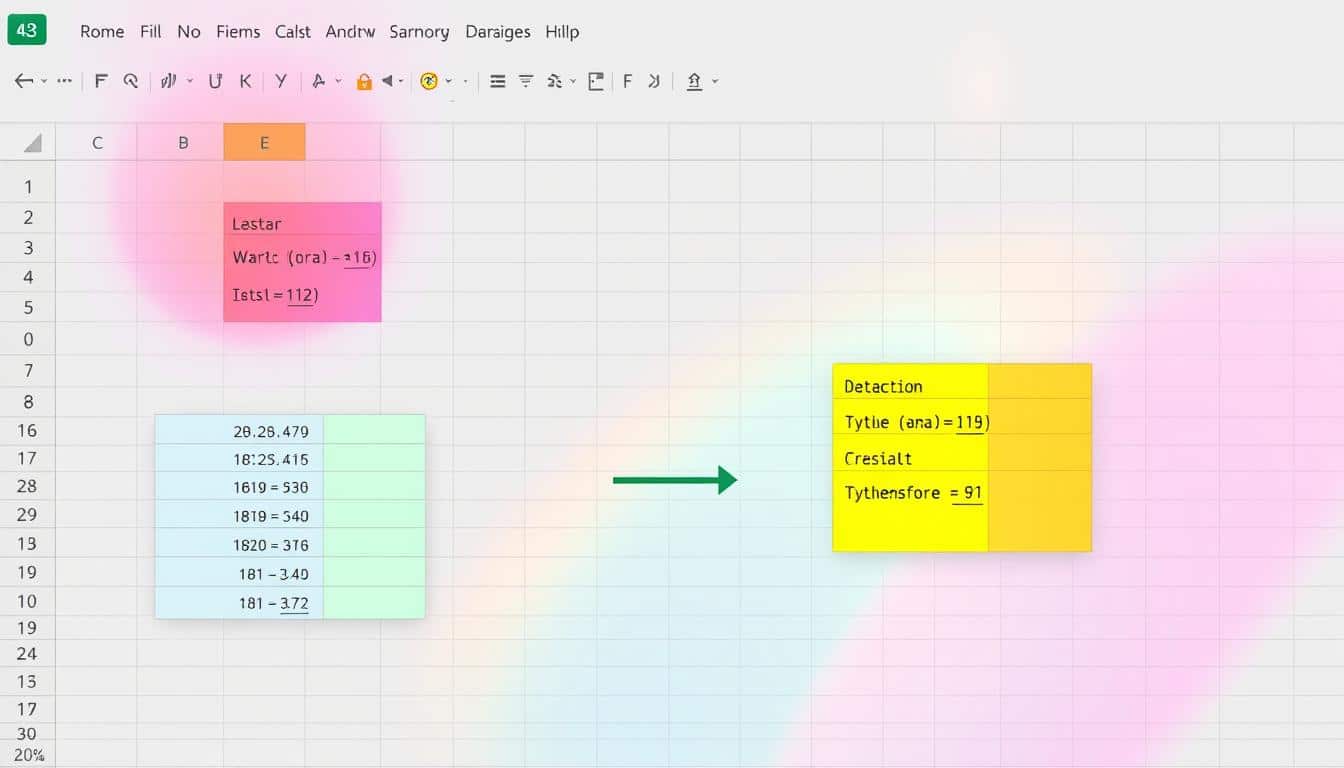Viewport: 1344px width, 768px height.
Task: Click the first F icon after the dots
Action: click(100, 82)
